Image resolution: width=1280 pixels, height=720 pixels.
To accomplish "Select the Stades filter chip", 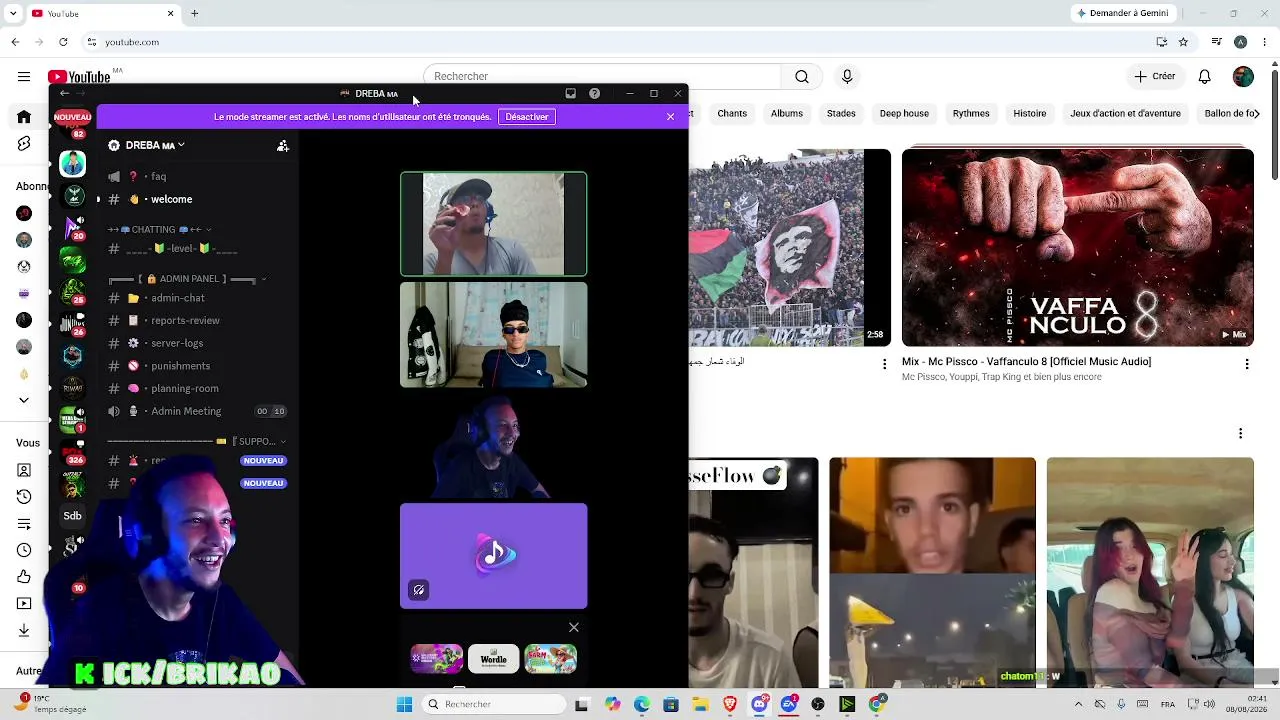I will tap(841, 114).
